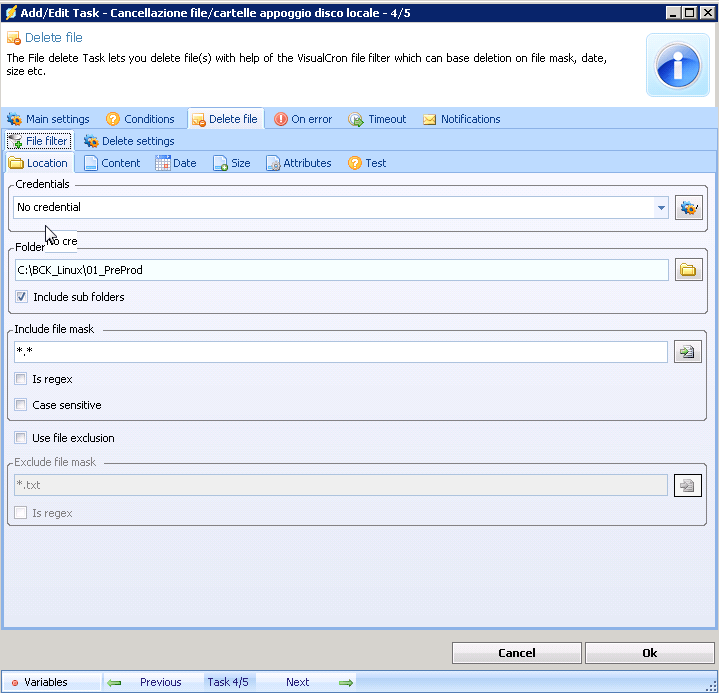Image resolution: width=719 pixels, height=693 pixels.
Task: Switch to the Delete settings tab
Action: [x=129, y=141]
